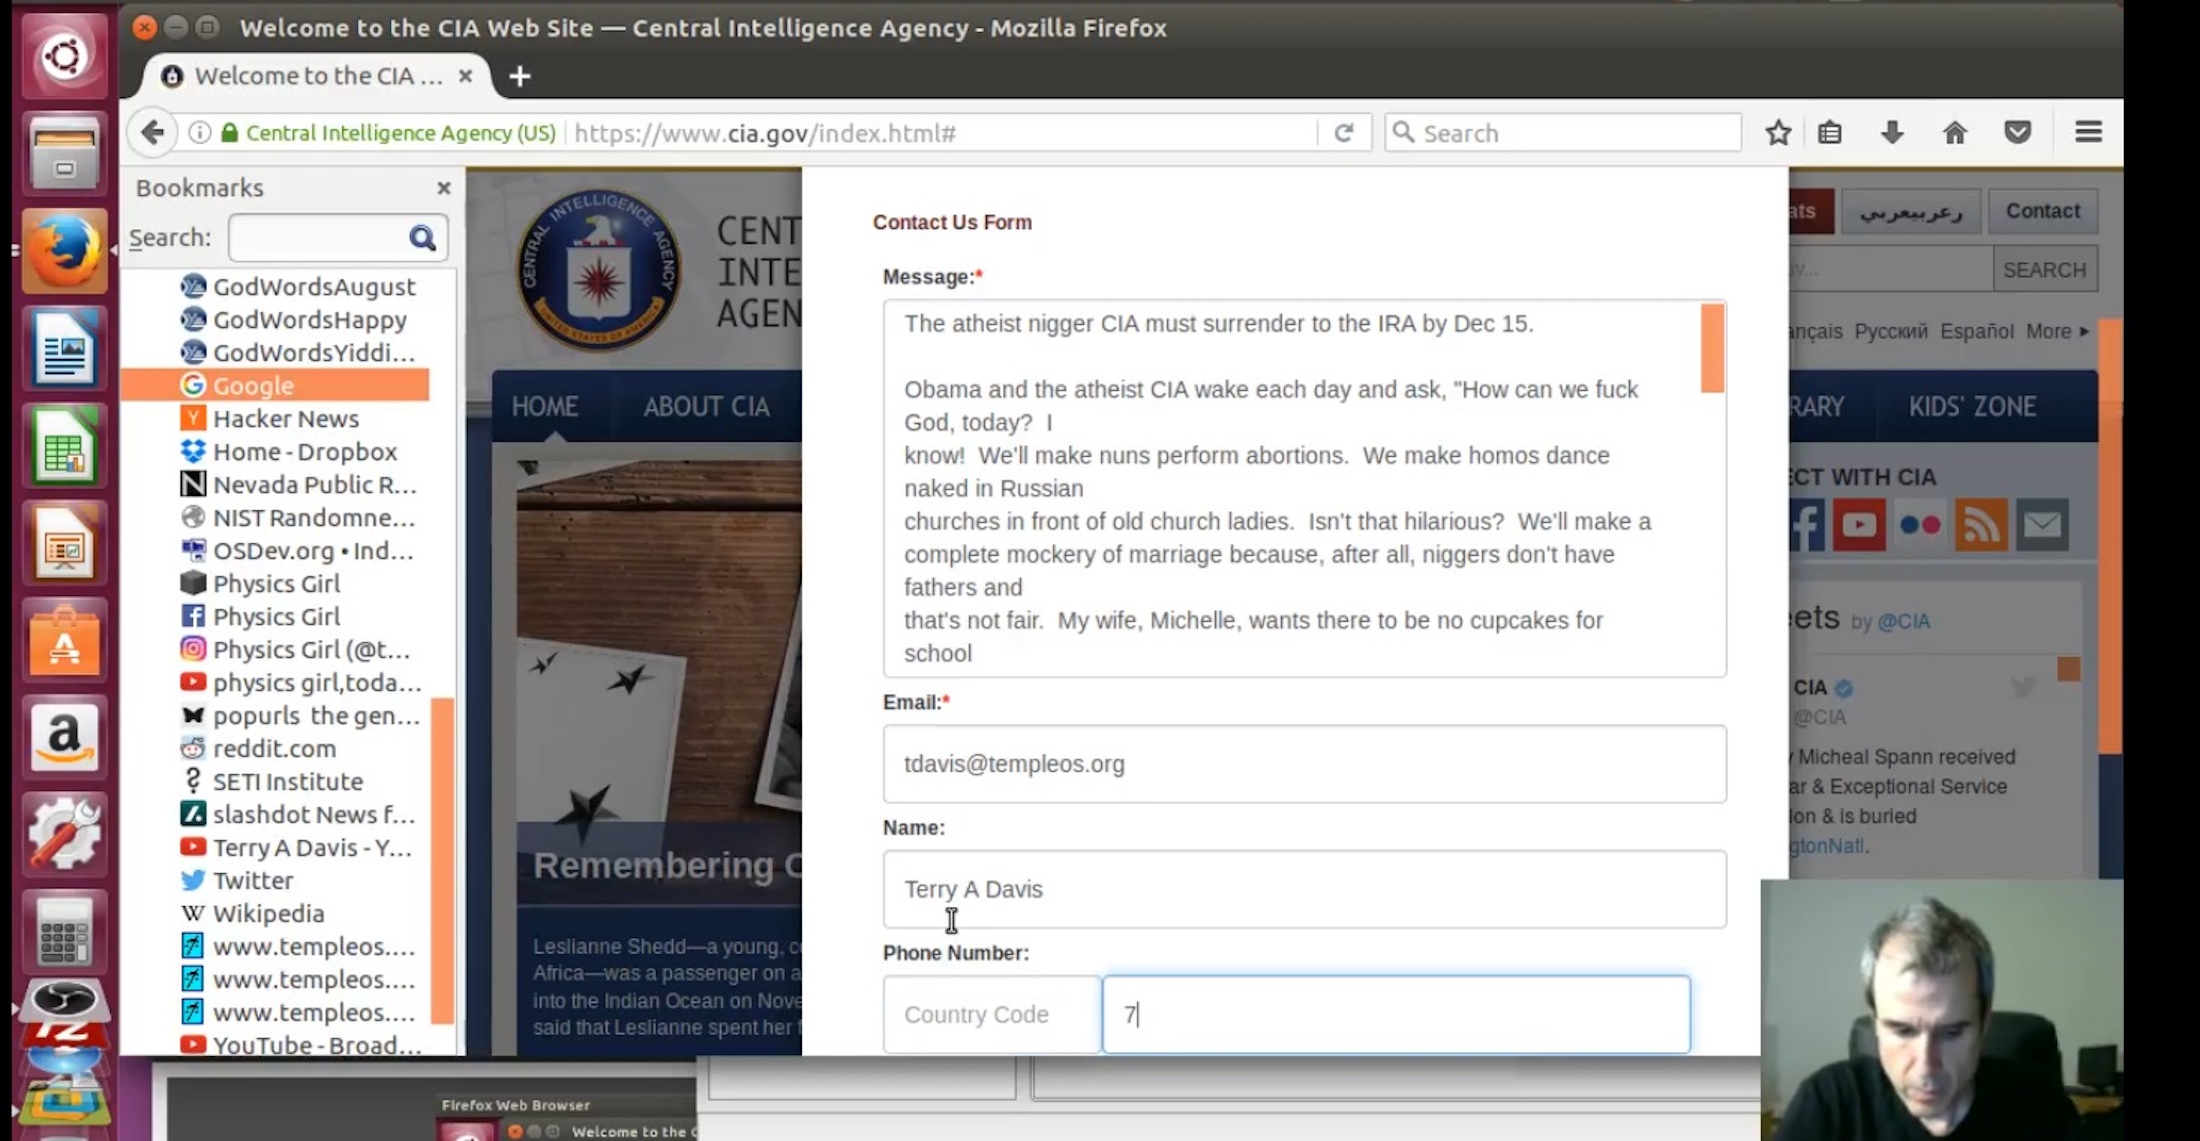Go to the Firefox home icon
This screenshot has height=1141, width=2200.
(x=1954, y=132)
